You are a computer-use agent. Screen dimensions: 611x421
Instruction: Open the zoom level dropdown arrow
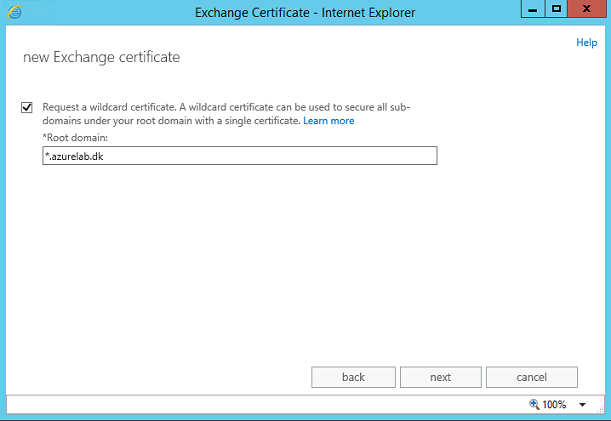[x=582, y=405]
